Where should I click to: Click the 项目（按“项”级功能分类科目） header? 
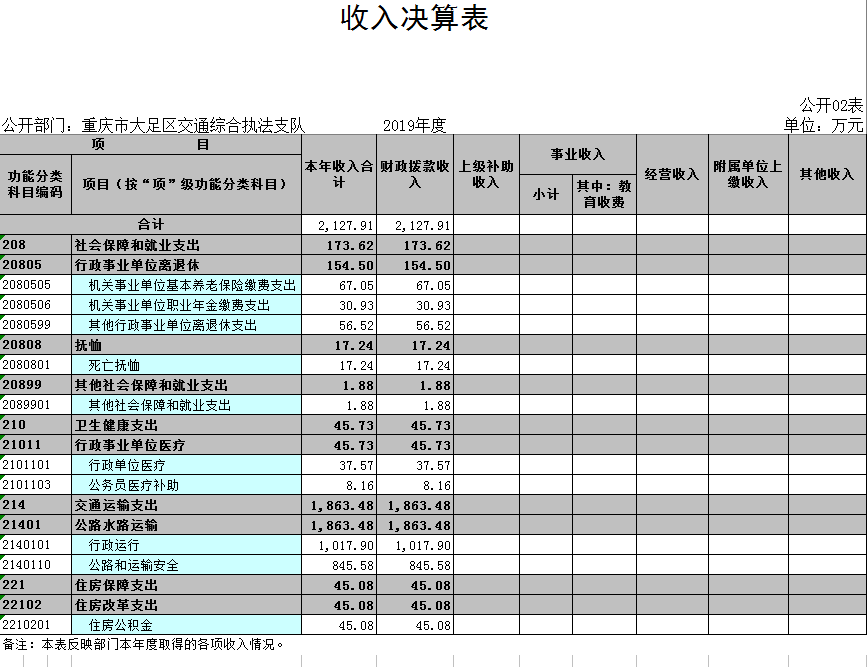click(x=186, y=184)
